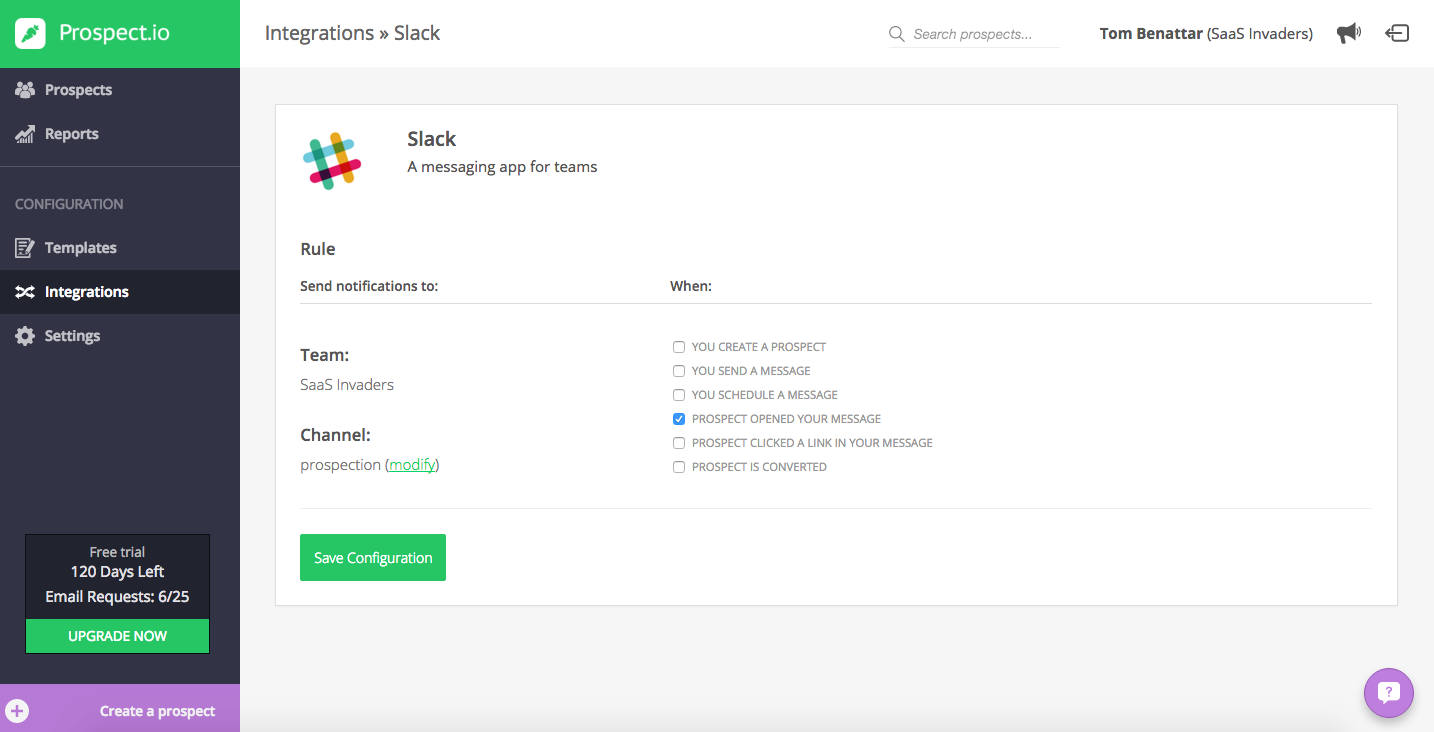Image resolution: width=1434 pixels, height=732 pixels.
Task: Click 'Email Requests: 6/25' text
Action: (117, 597)
